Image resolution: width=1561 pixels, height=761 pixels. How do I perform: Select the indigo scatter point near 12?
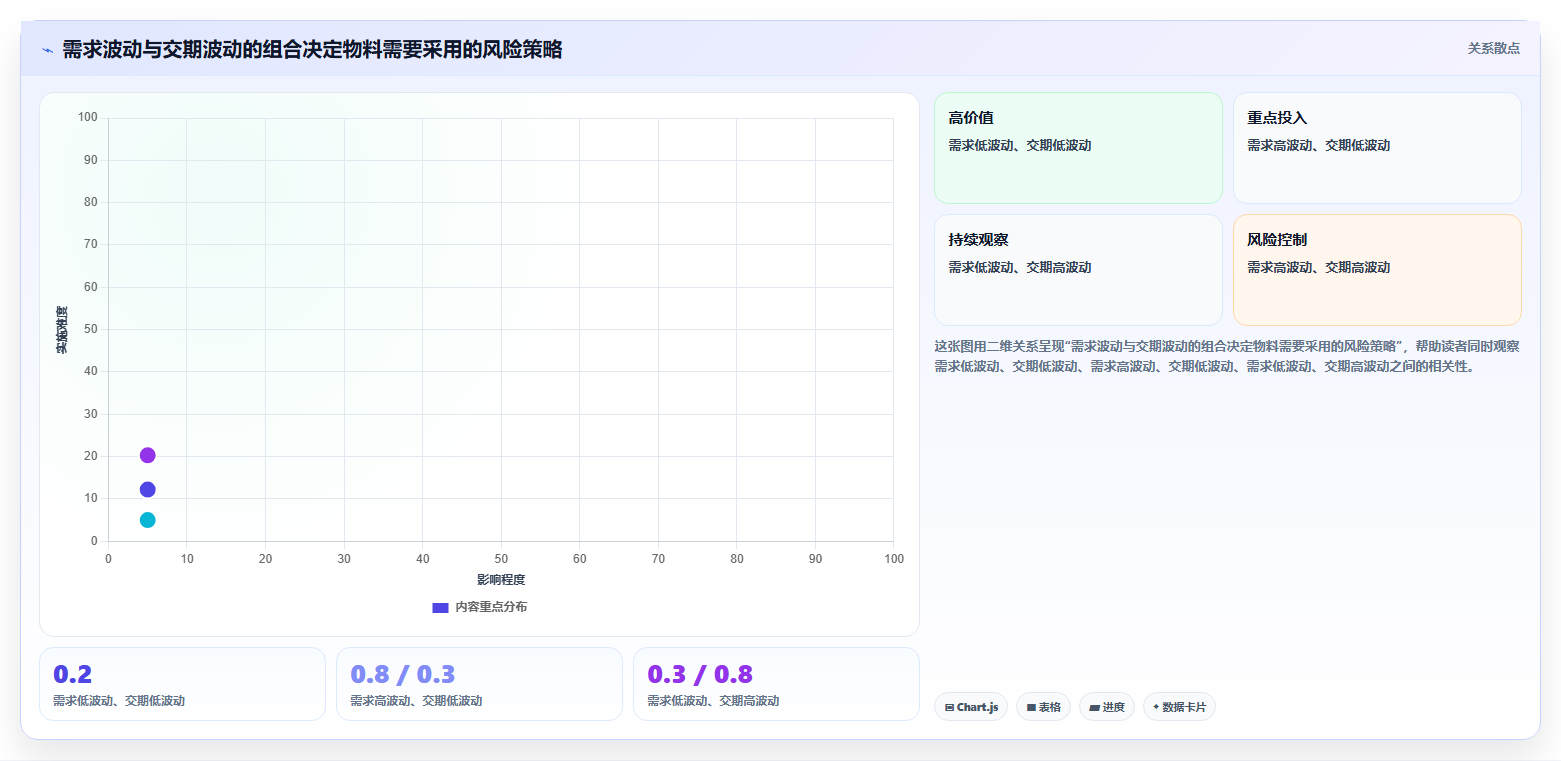point(147,489)
